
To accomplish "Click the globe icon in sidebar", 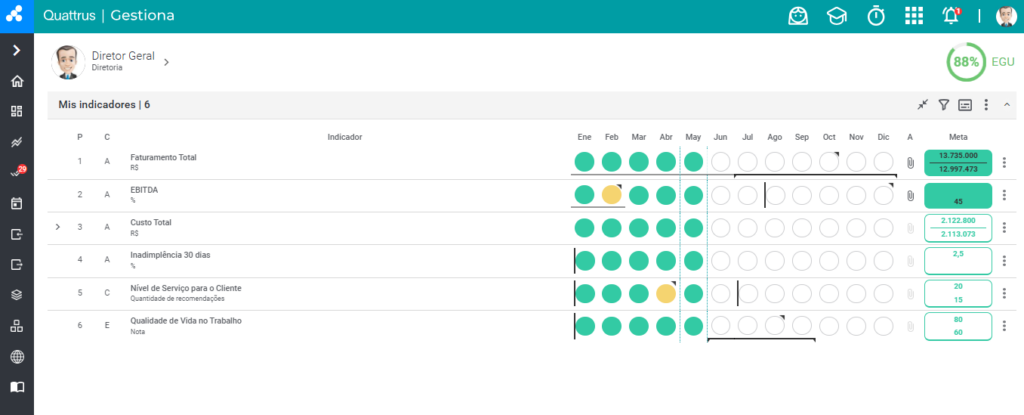I will click(17, 357).
